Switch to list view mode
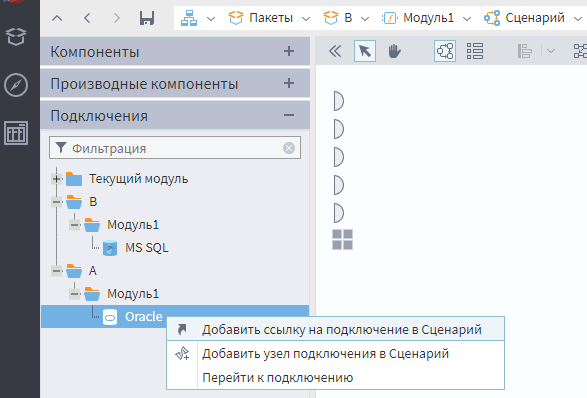The width and height of the screenshot is (587, 398). 475,51
